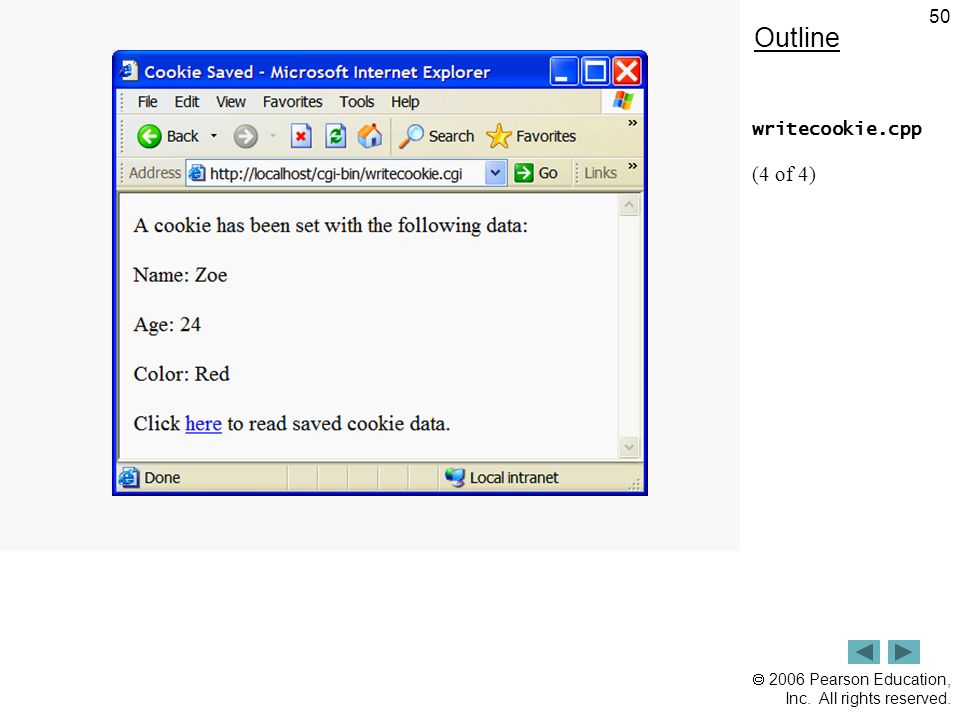The width and height of the screenshot is (960, 720).
Task: Click the Local intranet zone icon
Action: (455, 477)
